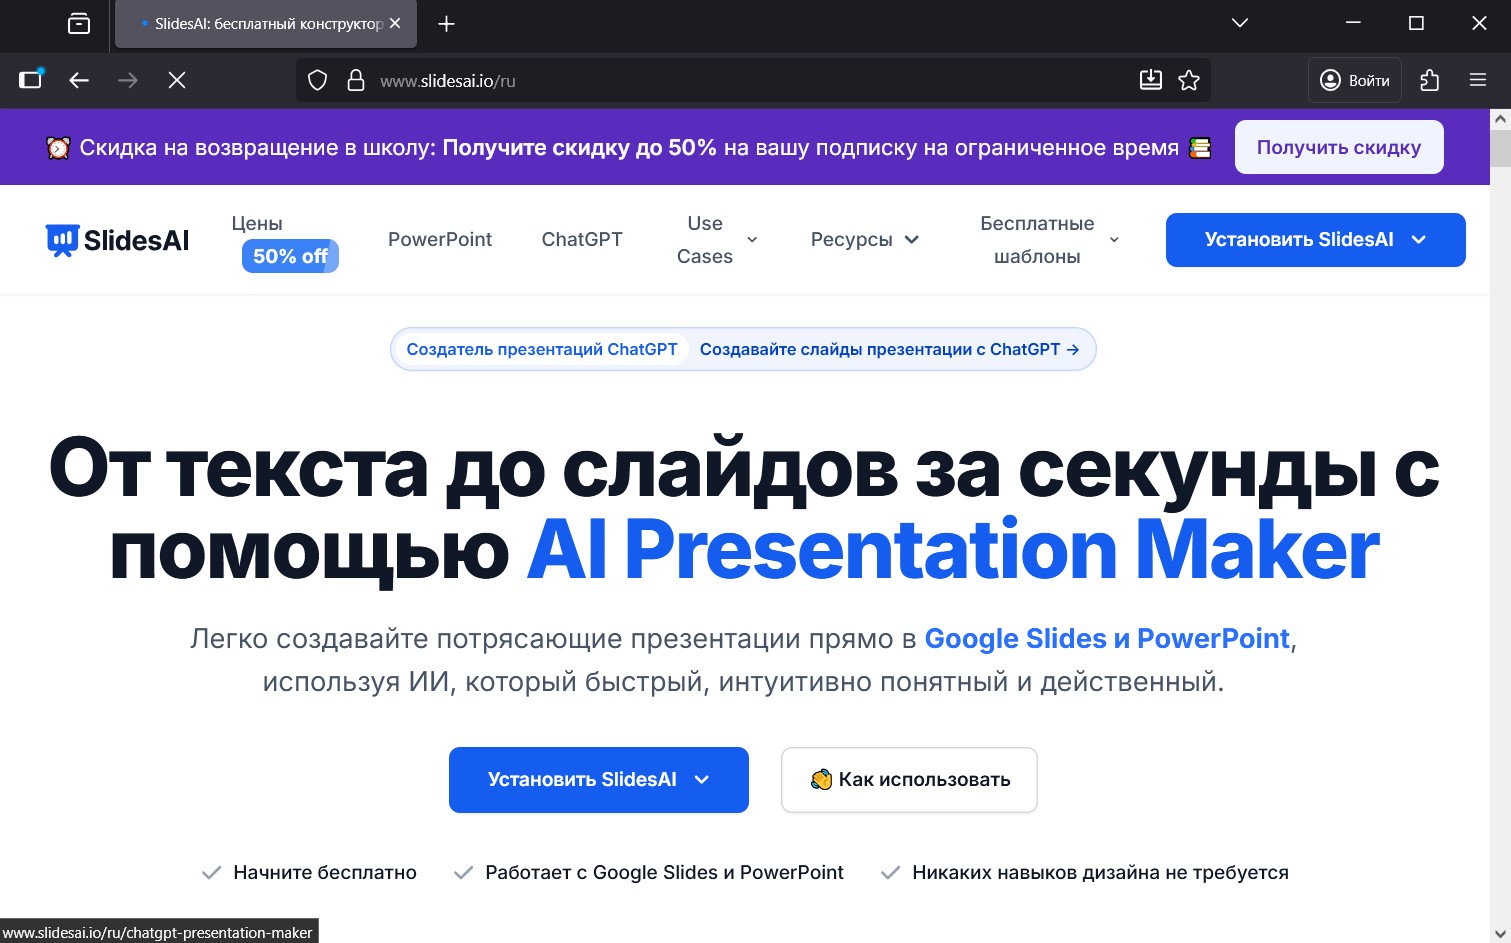Click the save page icon beside the star
Screen dimensions: 1511x943
pyautogui.click(x=1151, y=80)
